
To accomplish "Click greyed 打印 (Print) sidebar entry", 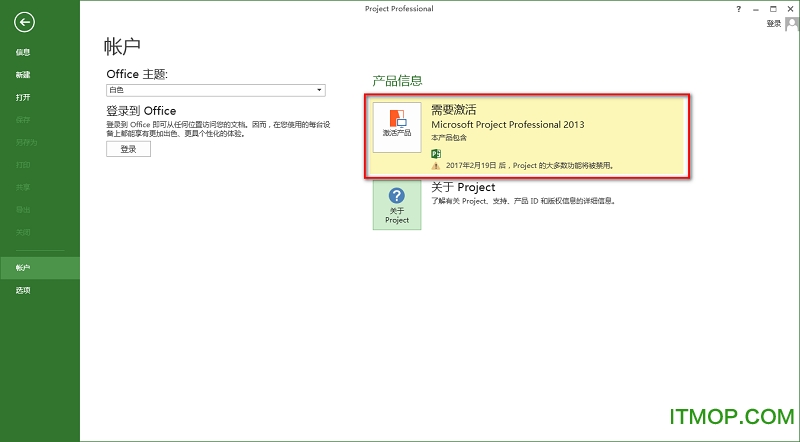I will click(x=23, y=164).
